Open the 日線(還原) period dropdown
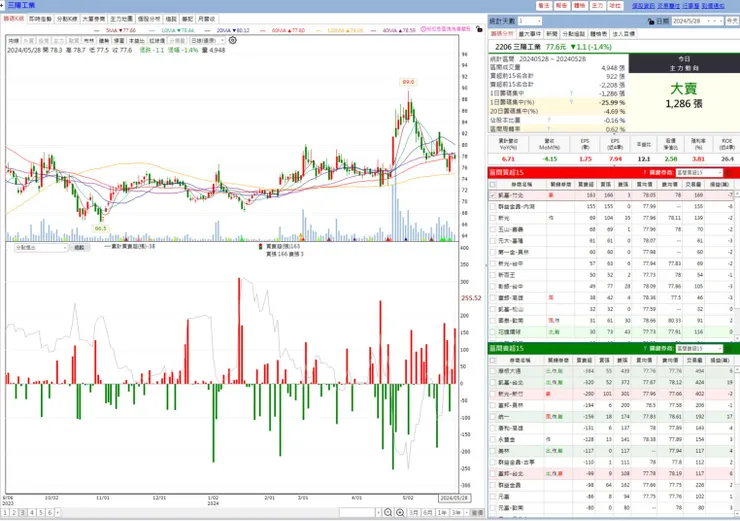This screenshot has height=521, width=740. (207, 41)
